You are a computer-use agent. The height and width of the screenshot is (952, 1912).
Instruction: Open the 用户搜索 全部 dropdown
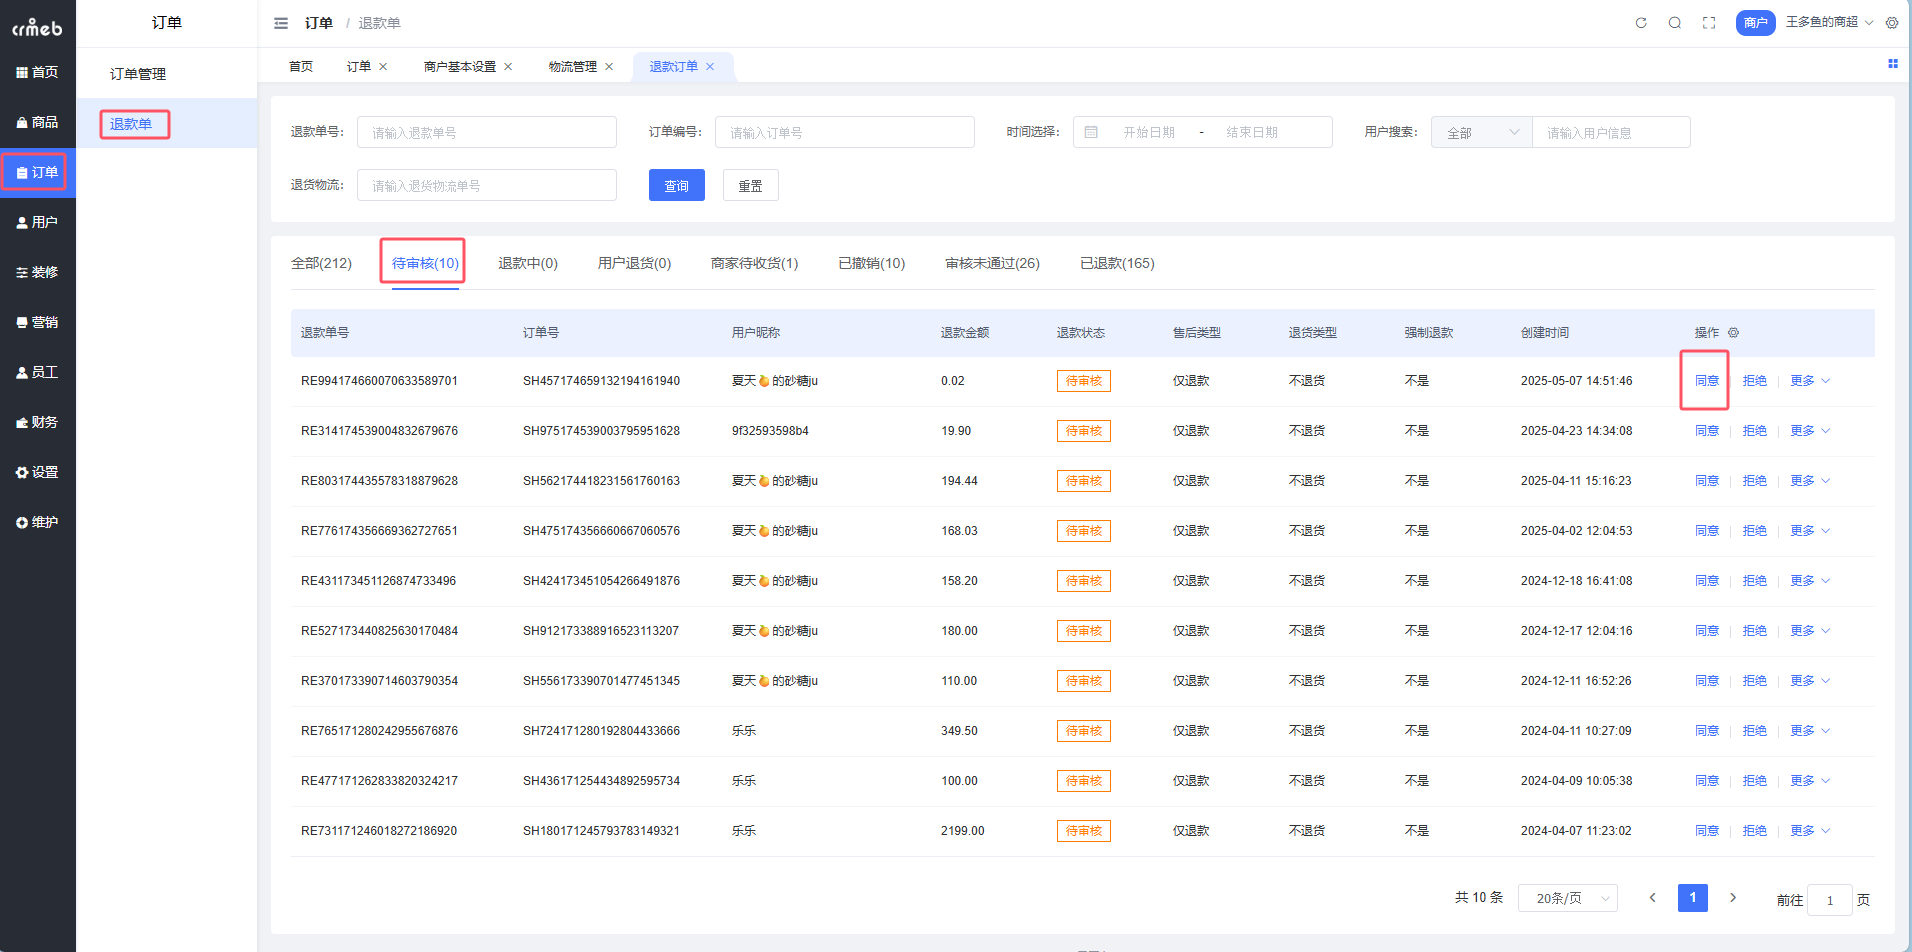coord(1481,132)
